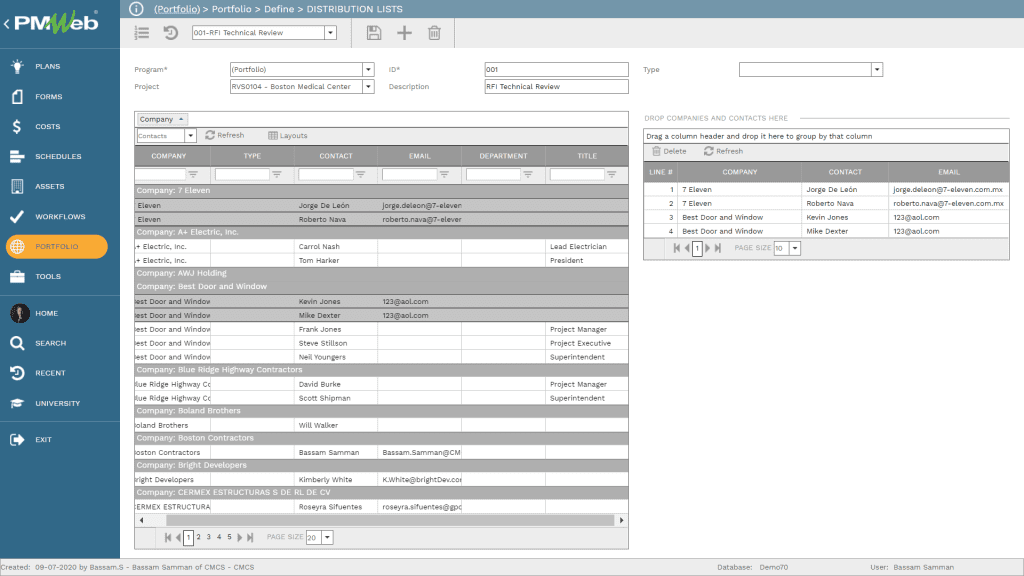The image size is (1024, 576).
Task: Go to previous page in contacts grid
Action: pos(178,537)
